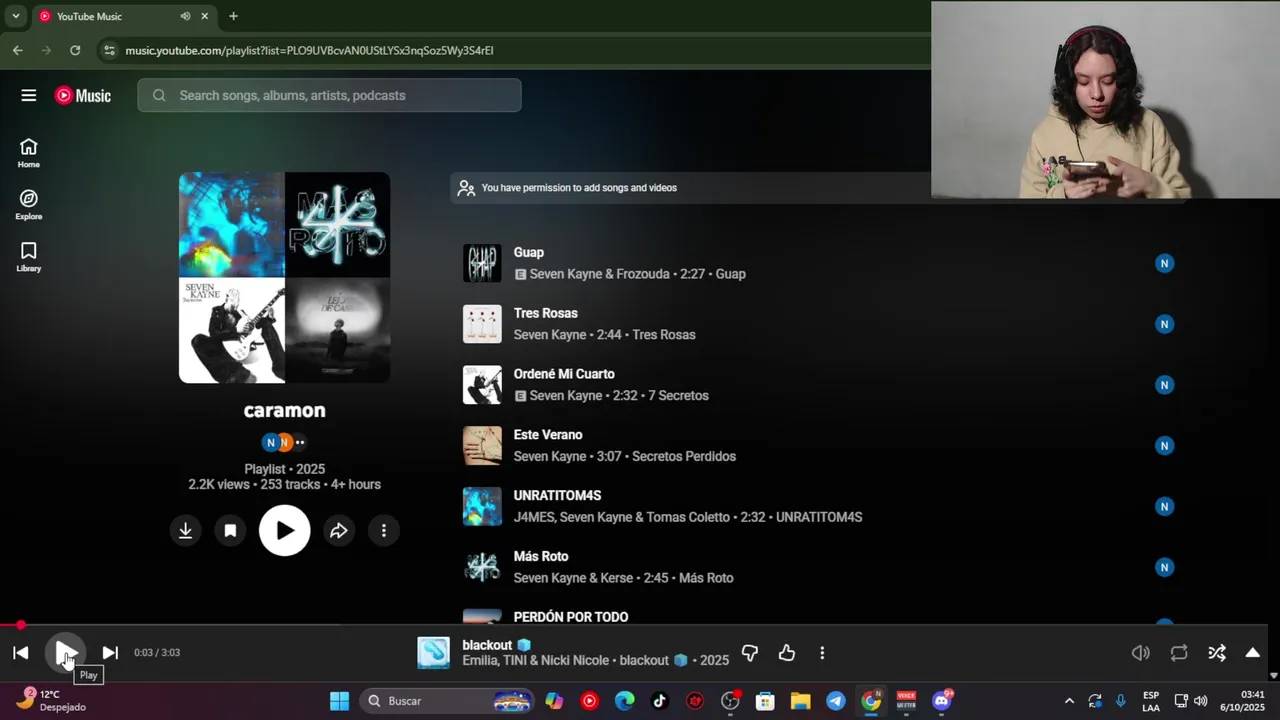Open File Explorer from taskbar
Screen dimensions: 1280x720
point(800,701)
